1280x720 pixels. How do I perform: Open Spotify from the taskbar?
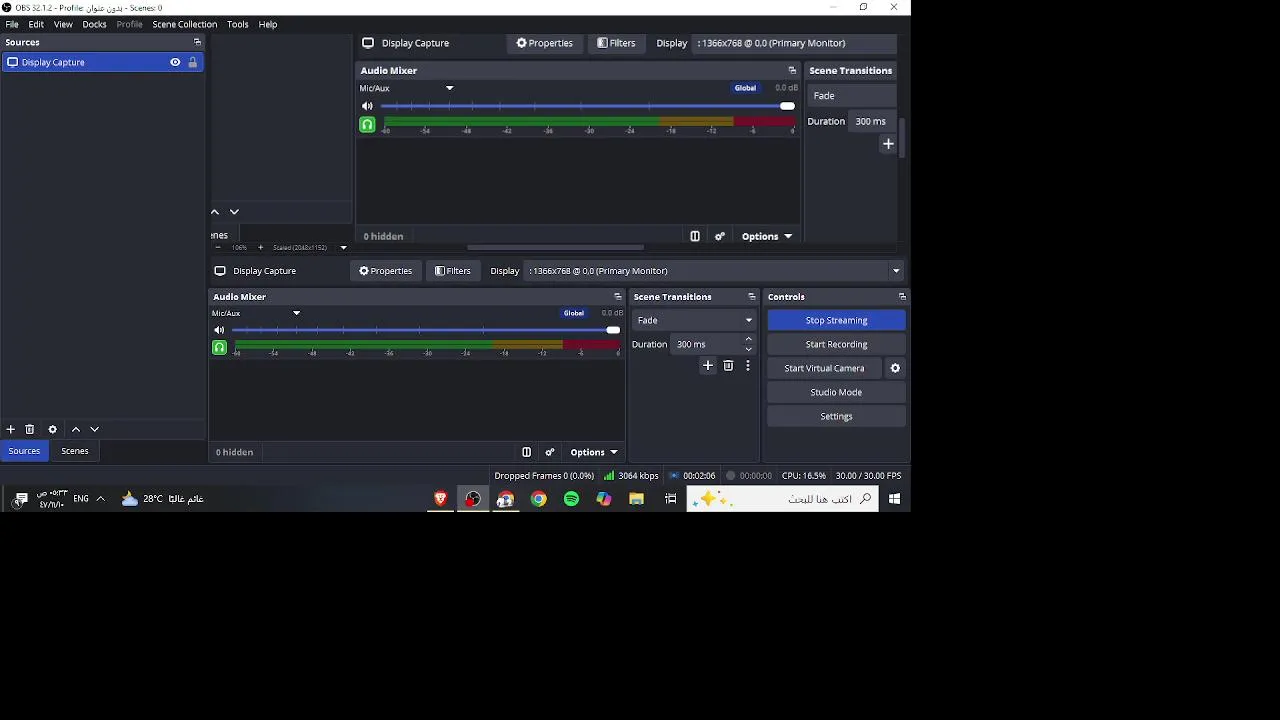571,499
